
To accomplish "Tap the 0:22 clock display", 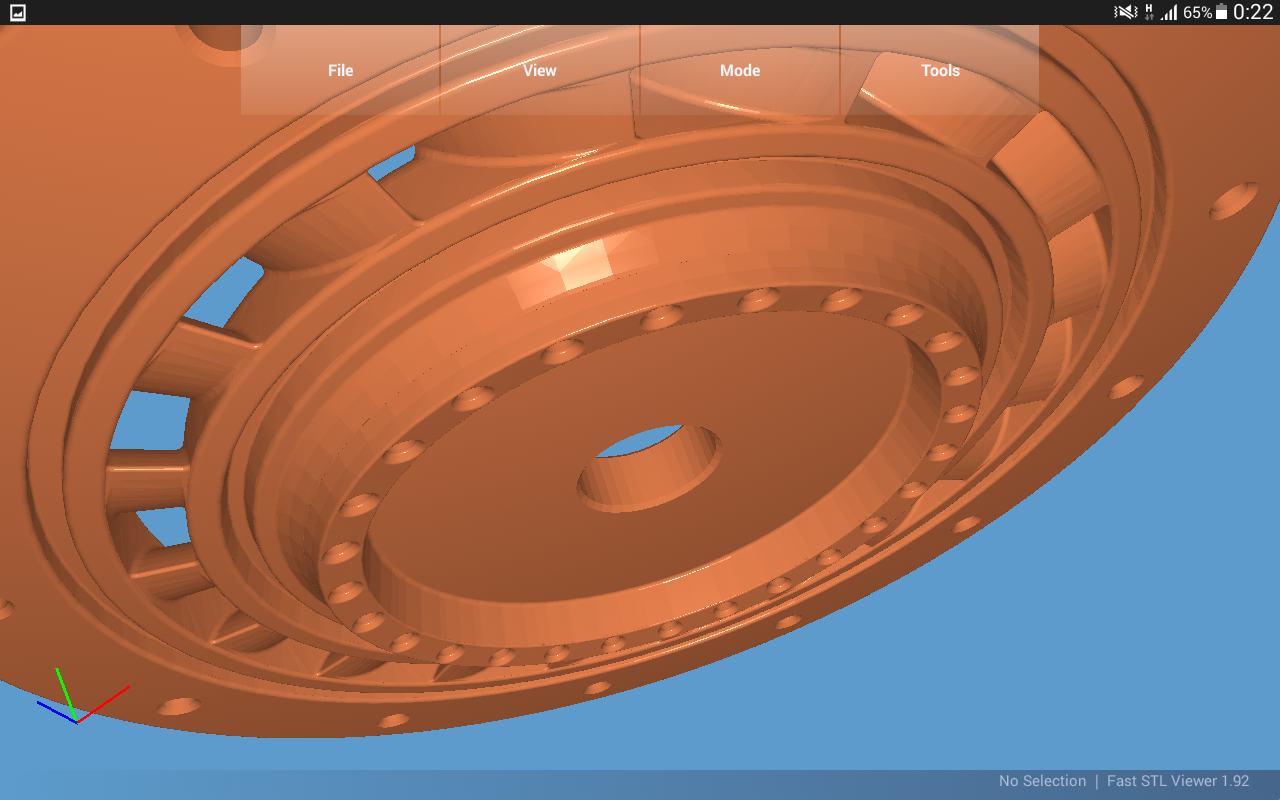I will point(1253,12).
